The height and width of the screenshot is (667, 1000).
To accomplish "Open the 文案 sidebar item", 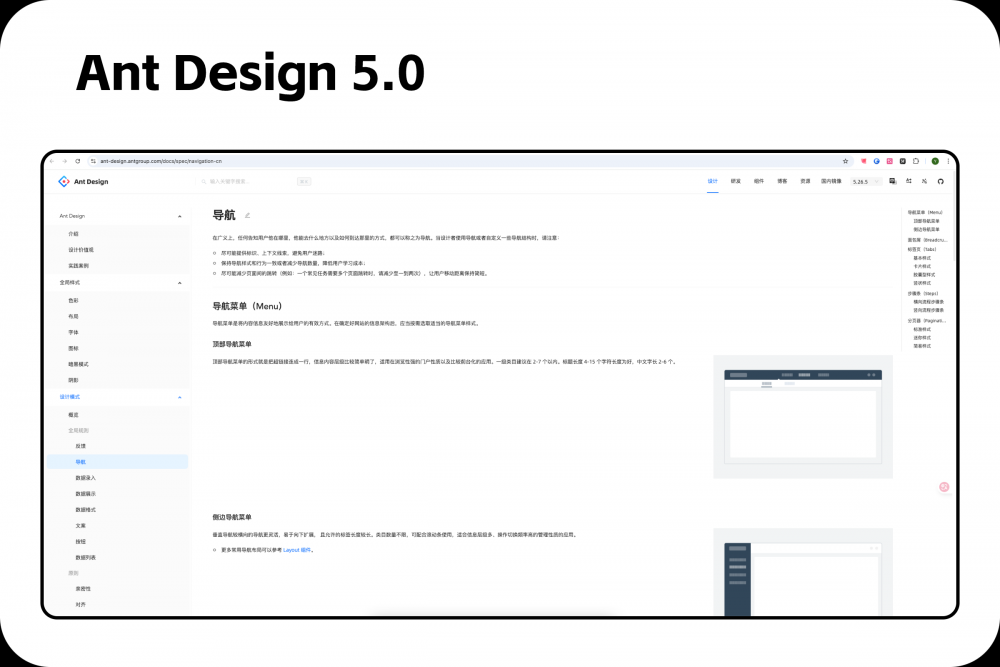I will click(x=80, y=526).
